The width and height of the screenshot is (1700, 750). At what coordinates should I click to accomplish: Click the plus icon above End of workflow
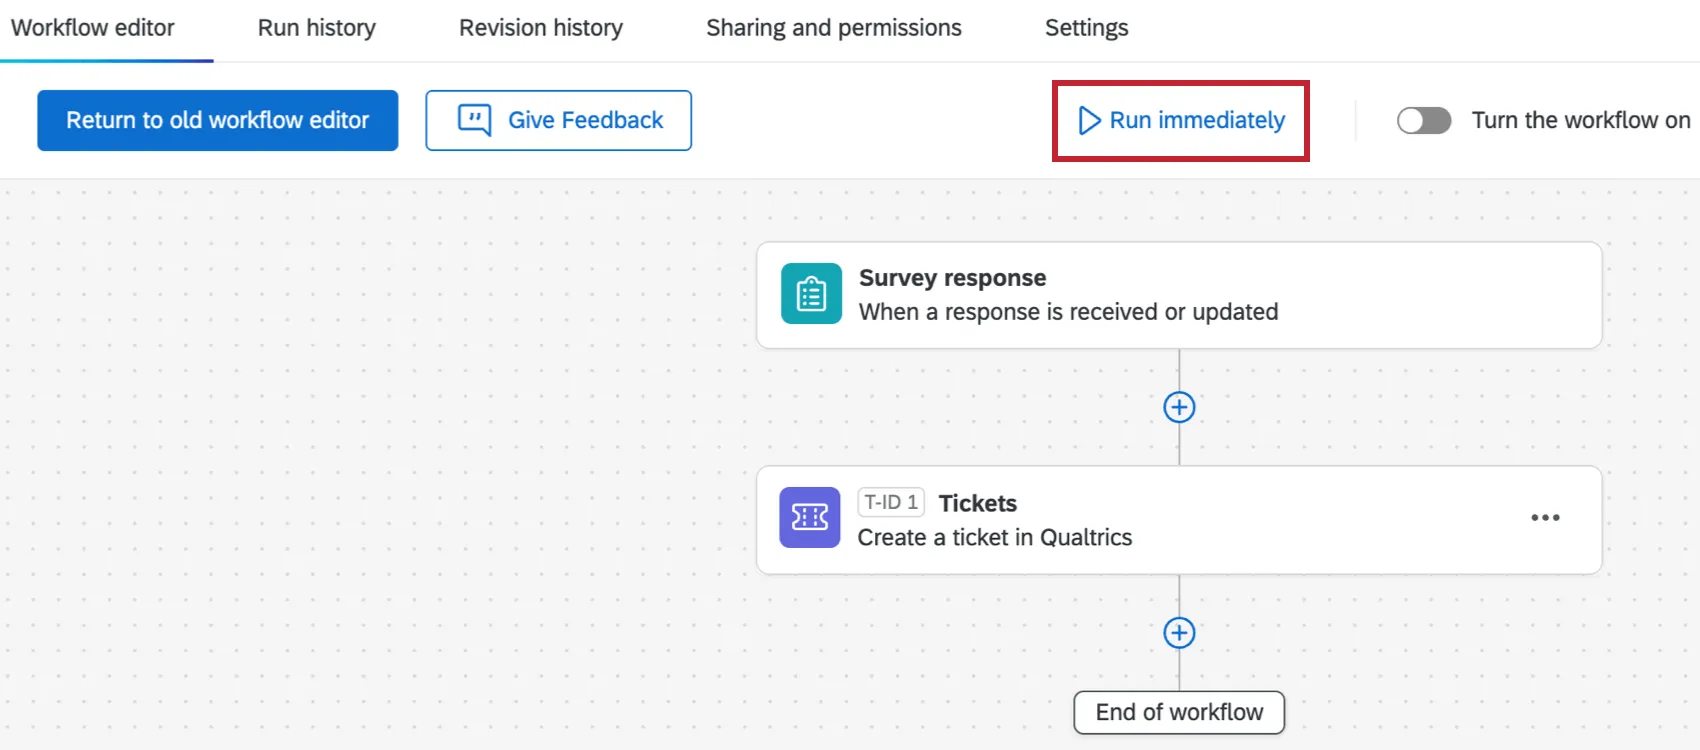click(x=1179, y=633)
